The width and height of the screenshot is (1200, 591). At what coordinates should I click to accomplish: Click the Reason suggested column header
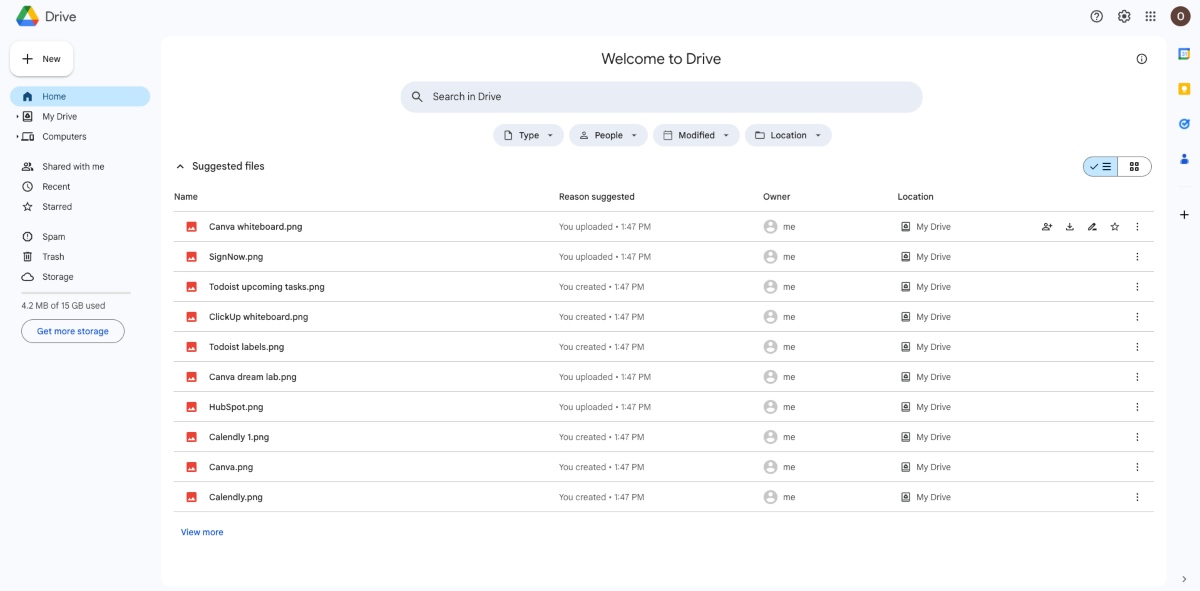597,197
